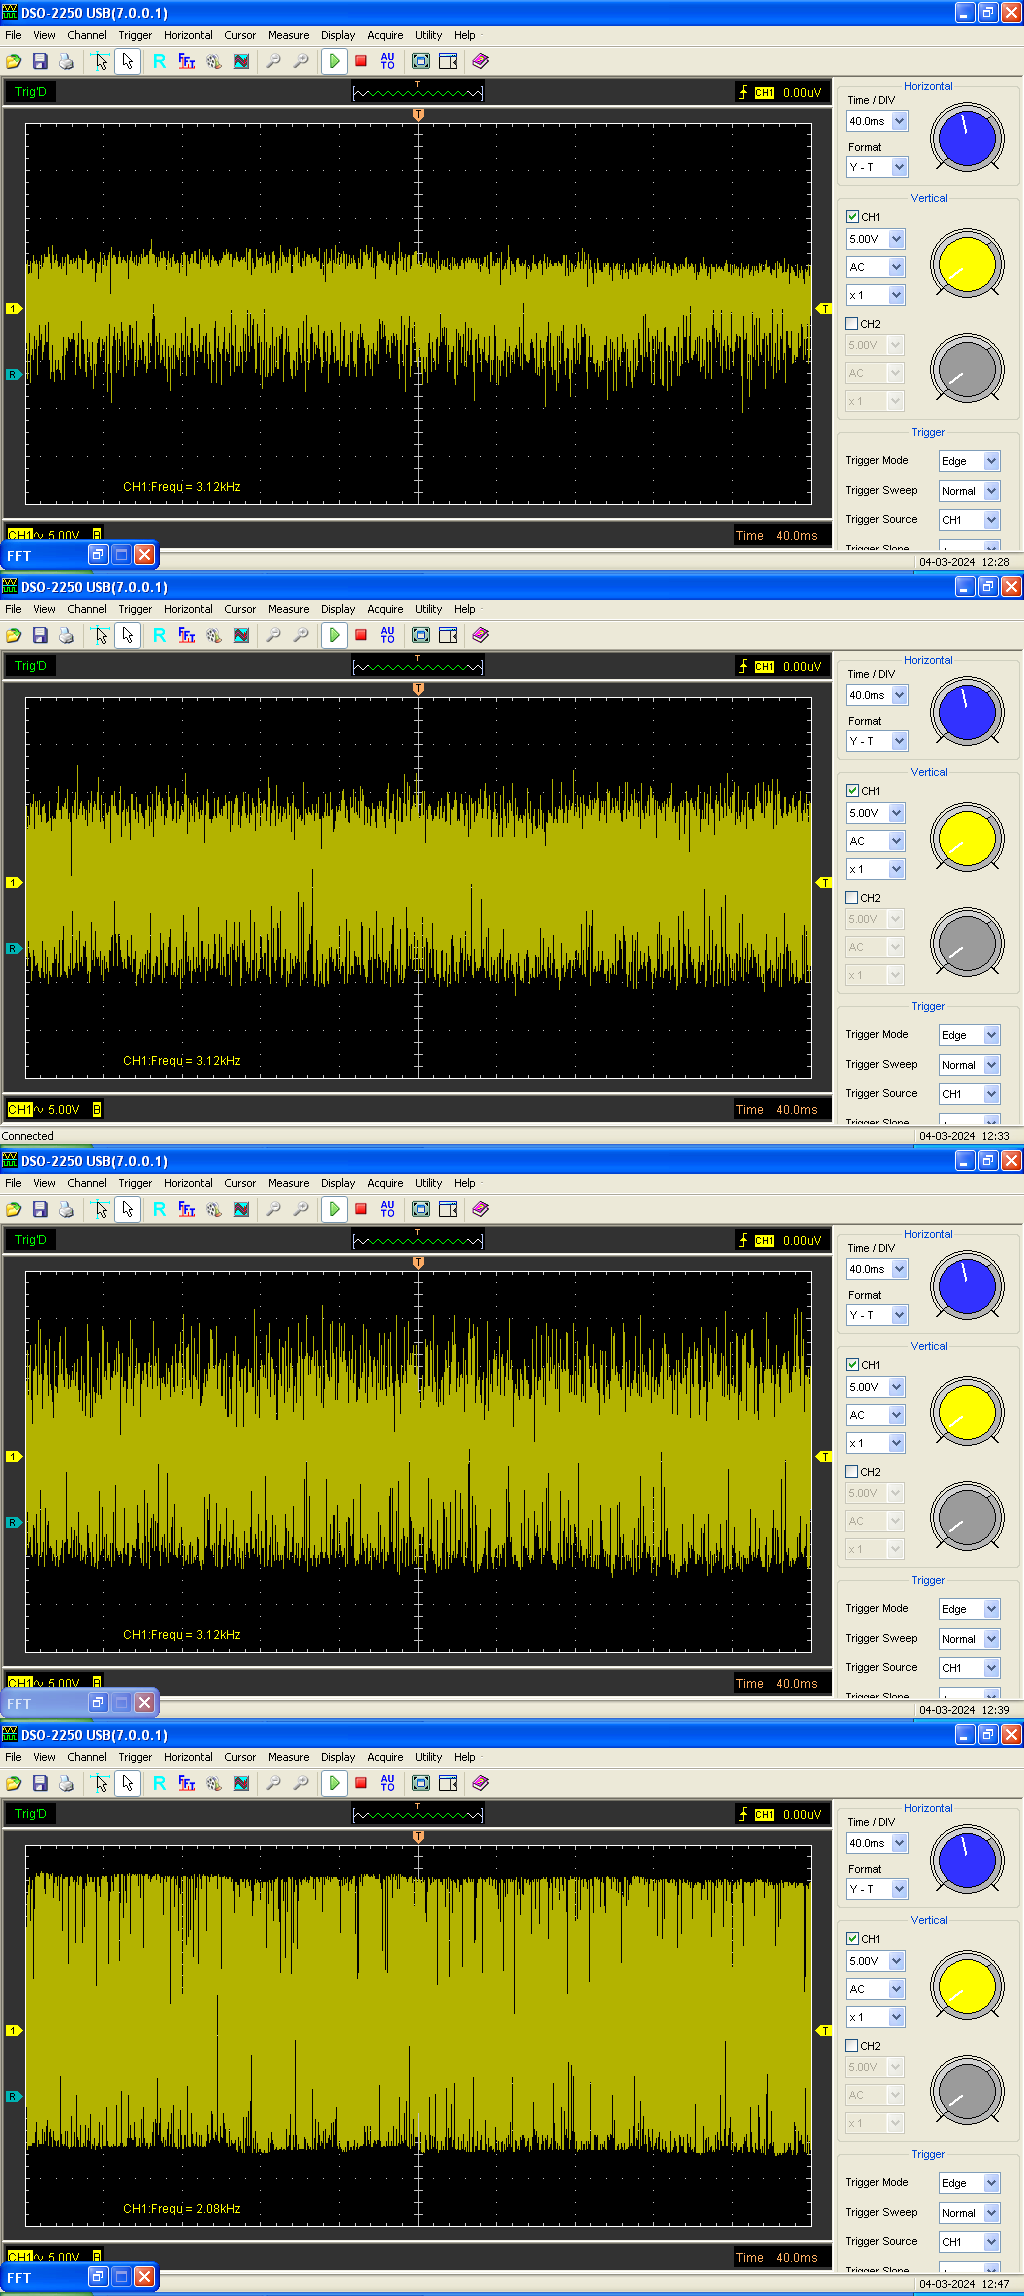Open the Utility menu in the bottom window
The width and height of the screenshot is (1024, 2296).
(428, 1757)
